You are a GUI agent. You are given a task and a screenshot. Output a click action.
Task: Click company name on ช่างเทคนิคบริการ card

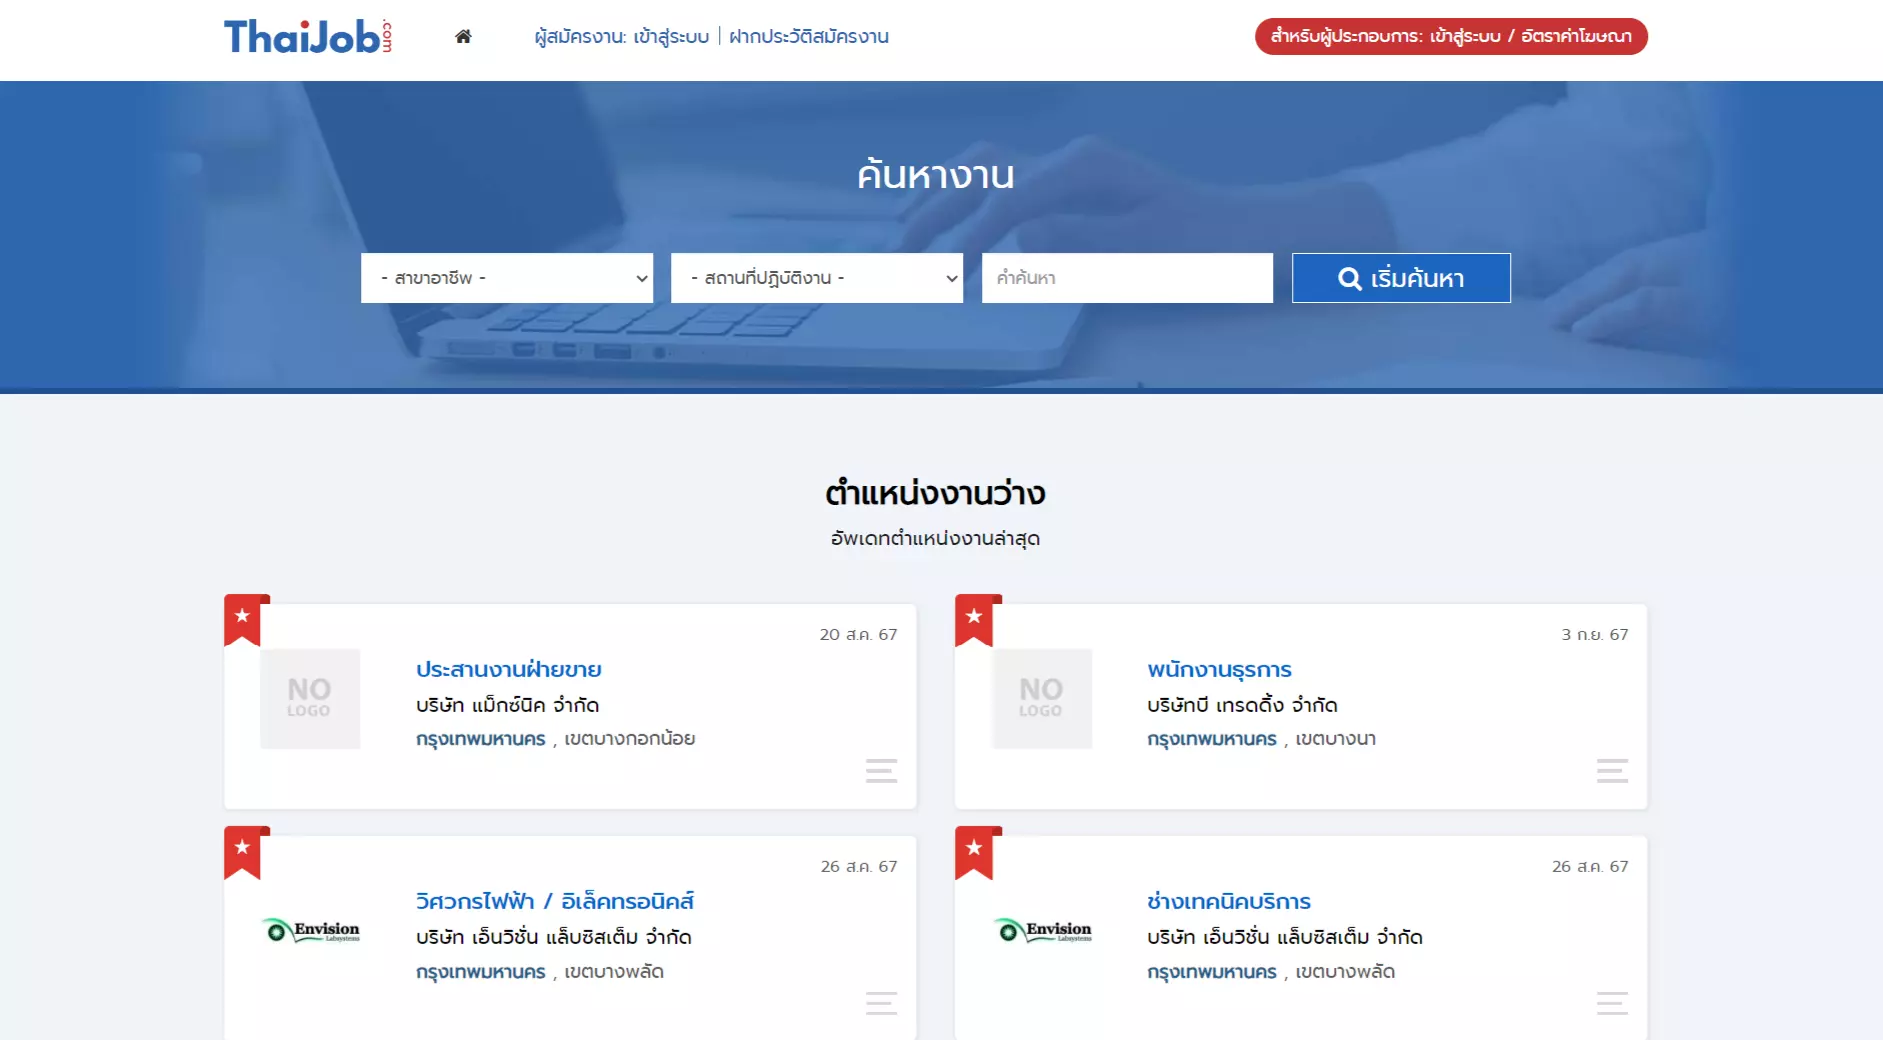1285,937
